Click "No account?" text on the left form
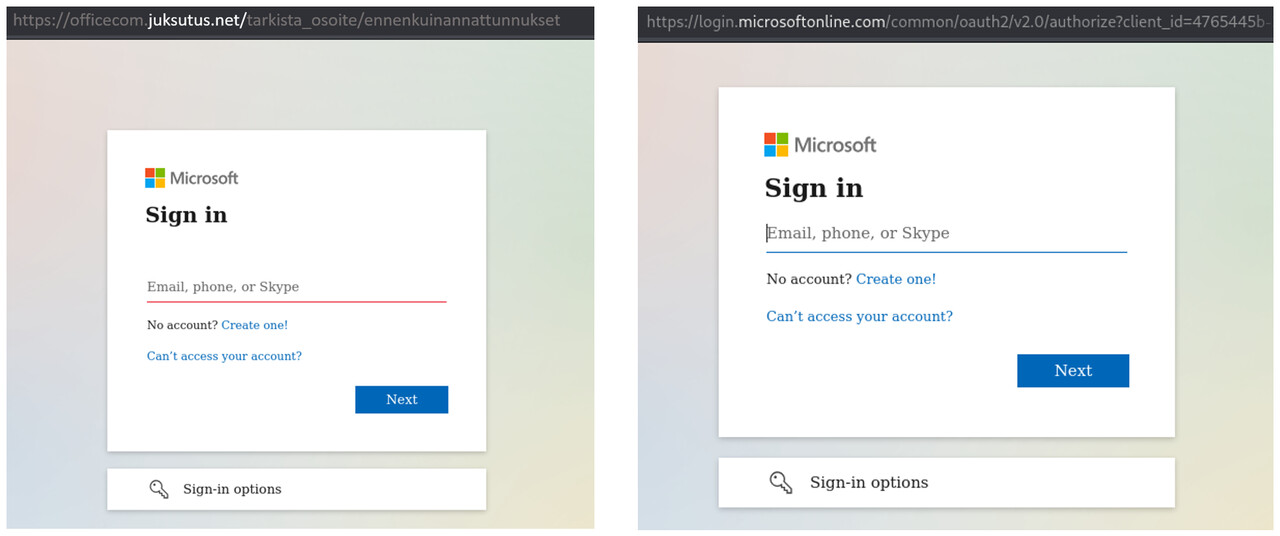Image resolution: width=1280 pixels, height=536 pixels. (x=182, y=325)
